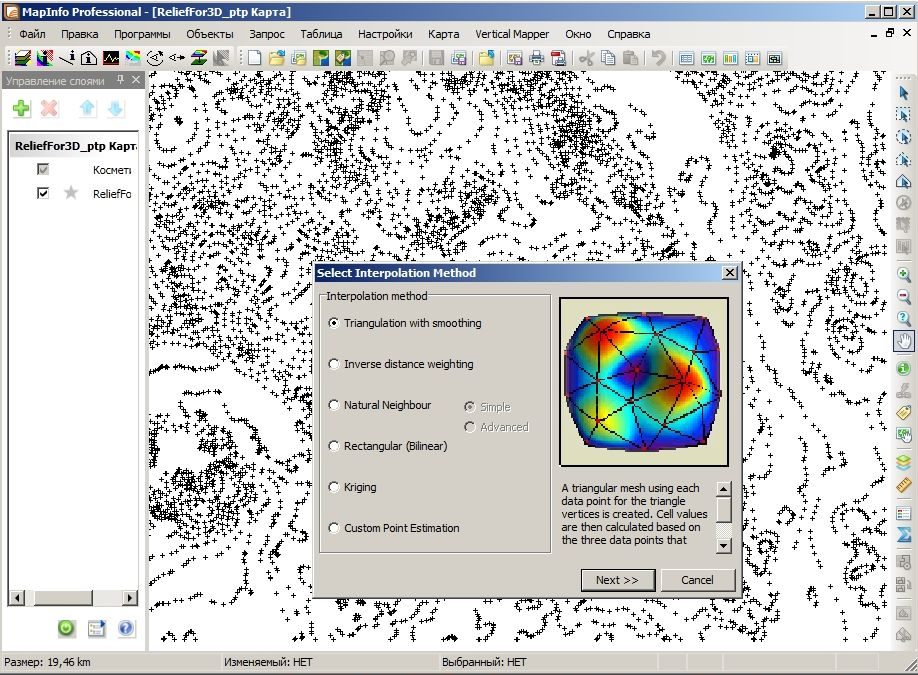Close the Select Interpolation Method dialog
This screenshot has height=675, width=918.
(729, 273)
